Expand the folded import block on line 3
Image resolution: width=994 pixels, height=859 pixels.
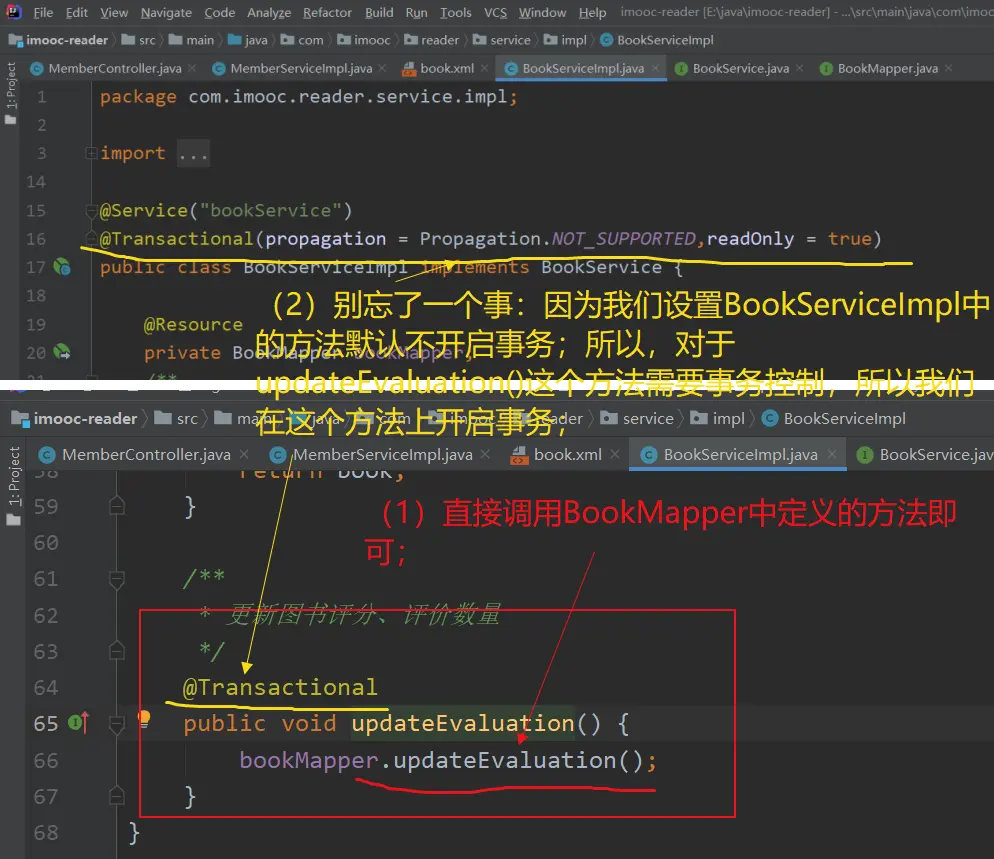click(x=92, y=154)
